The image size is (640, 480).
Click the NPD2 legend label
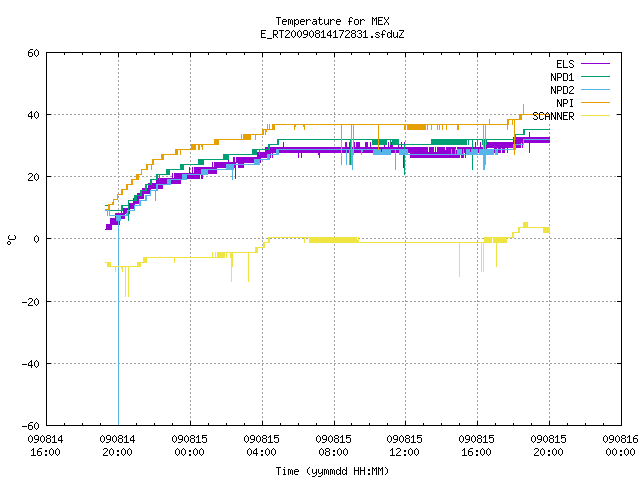click(x=562, y=90)
